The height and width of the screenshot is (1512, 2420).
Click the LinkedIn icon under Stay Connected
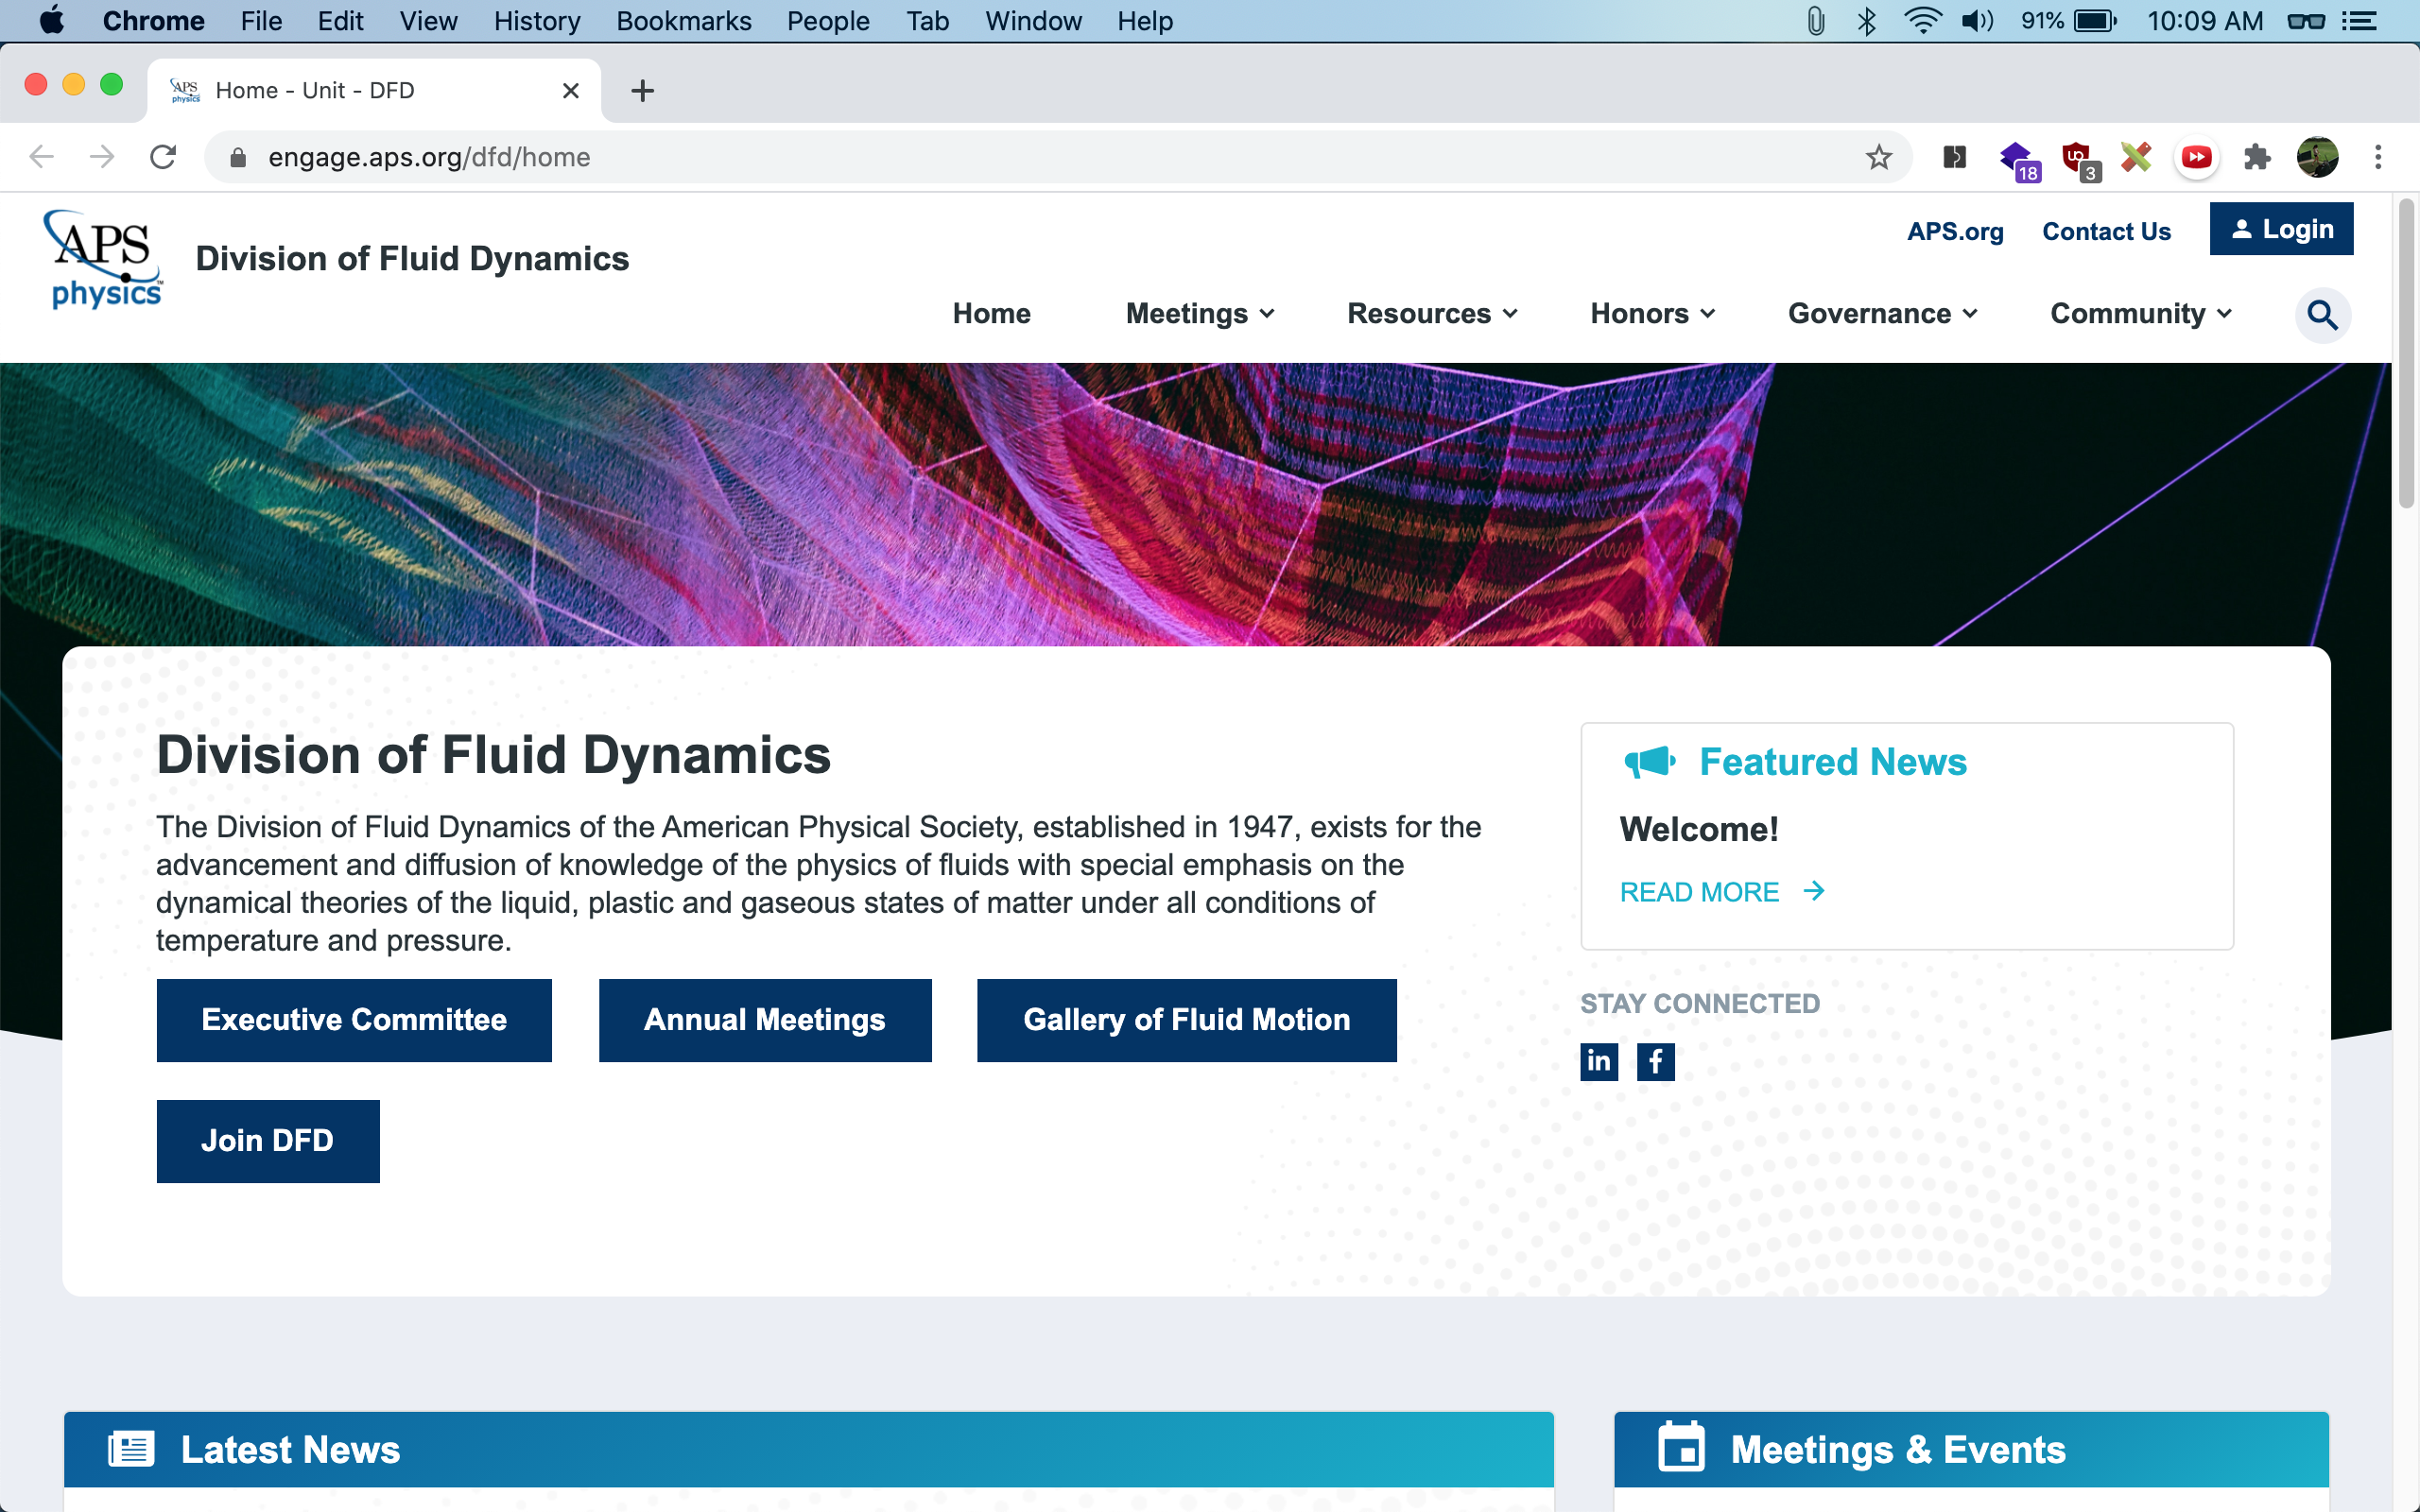pos(1598,1061)
